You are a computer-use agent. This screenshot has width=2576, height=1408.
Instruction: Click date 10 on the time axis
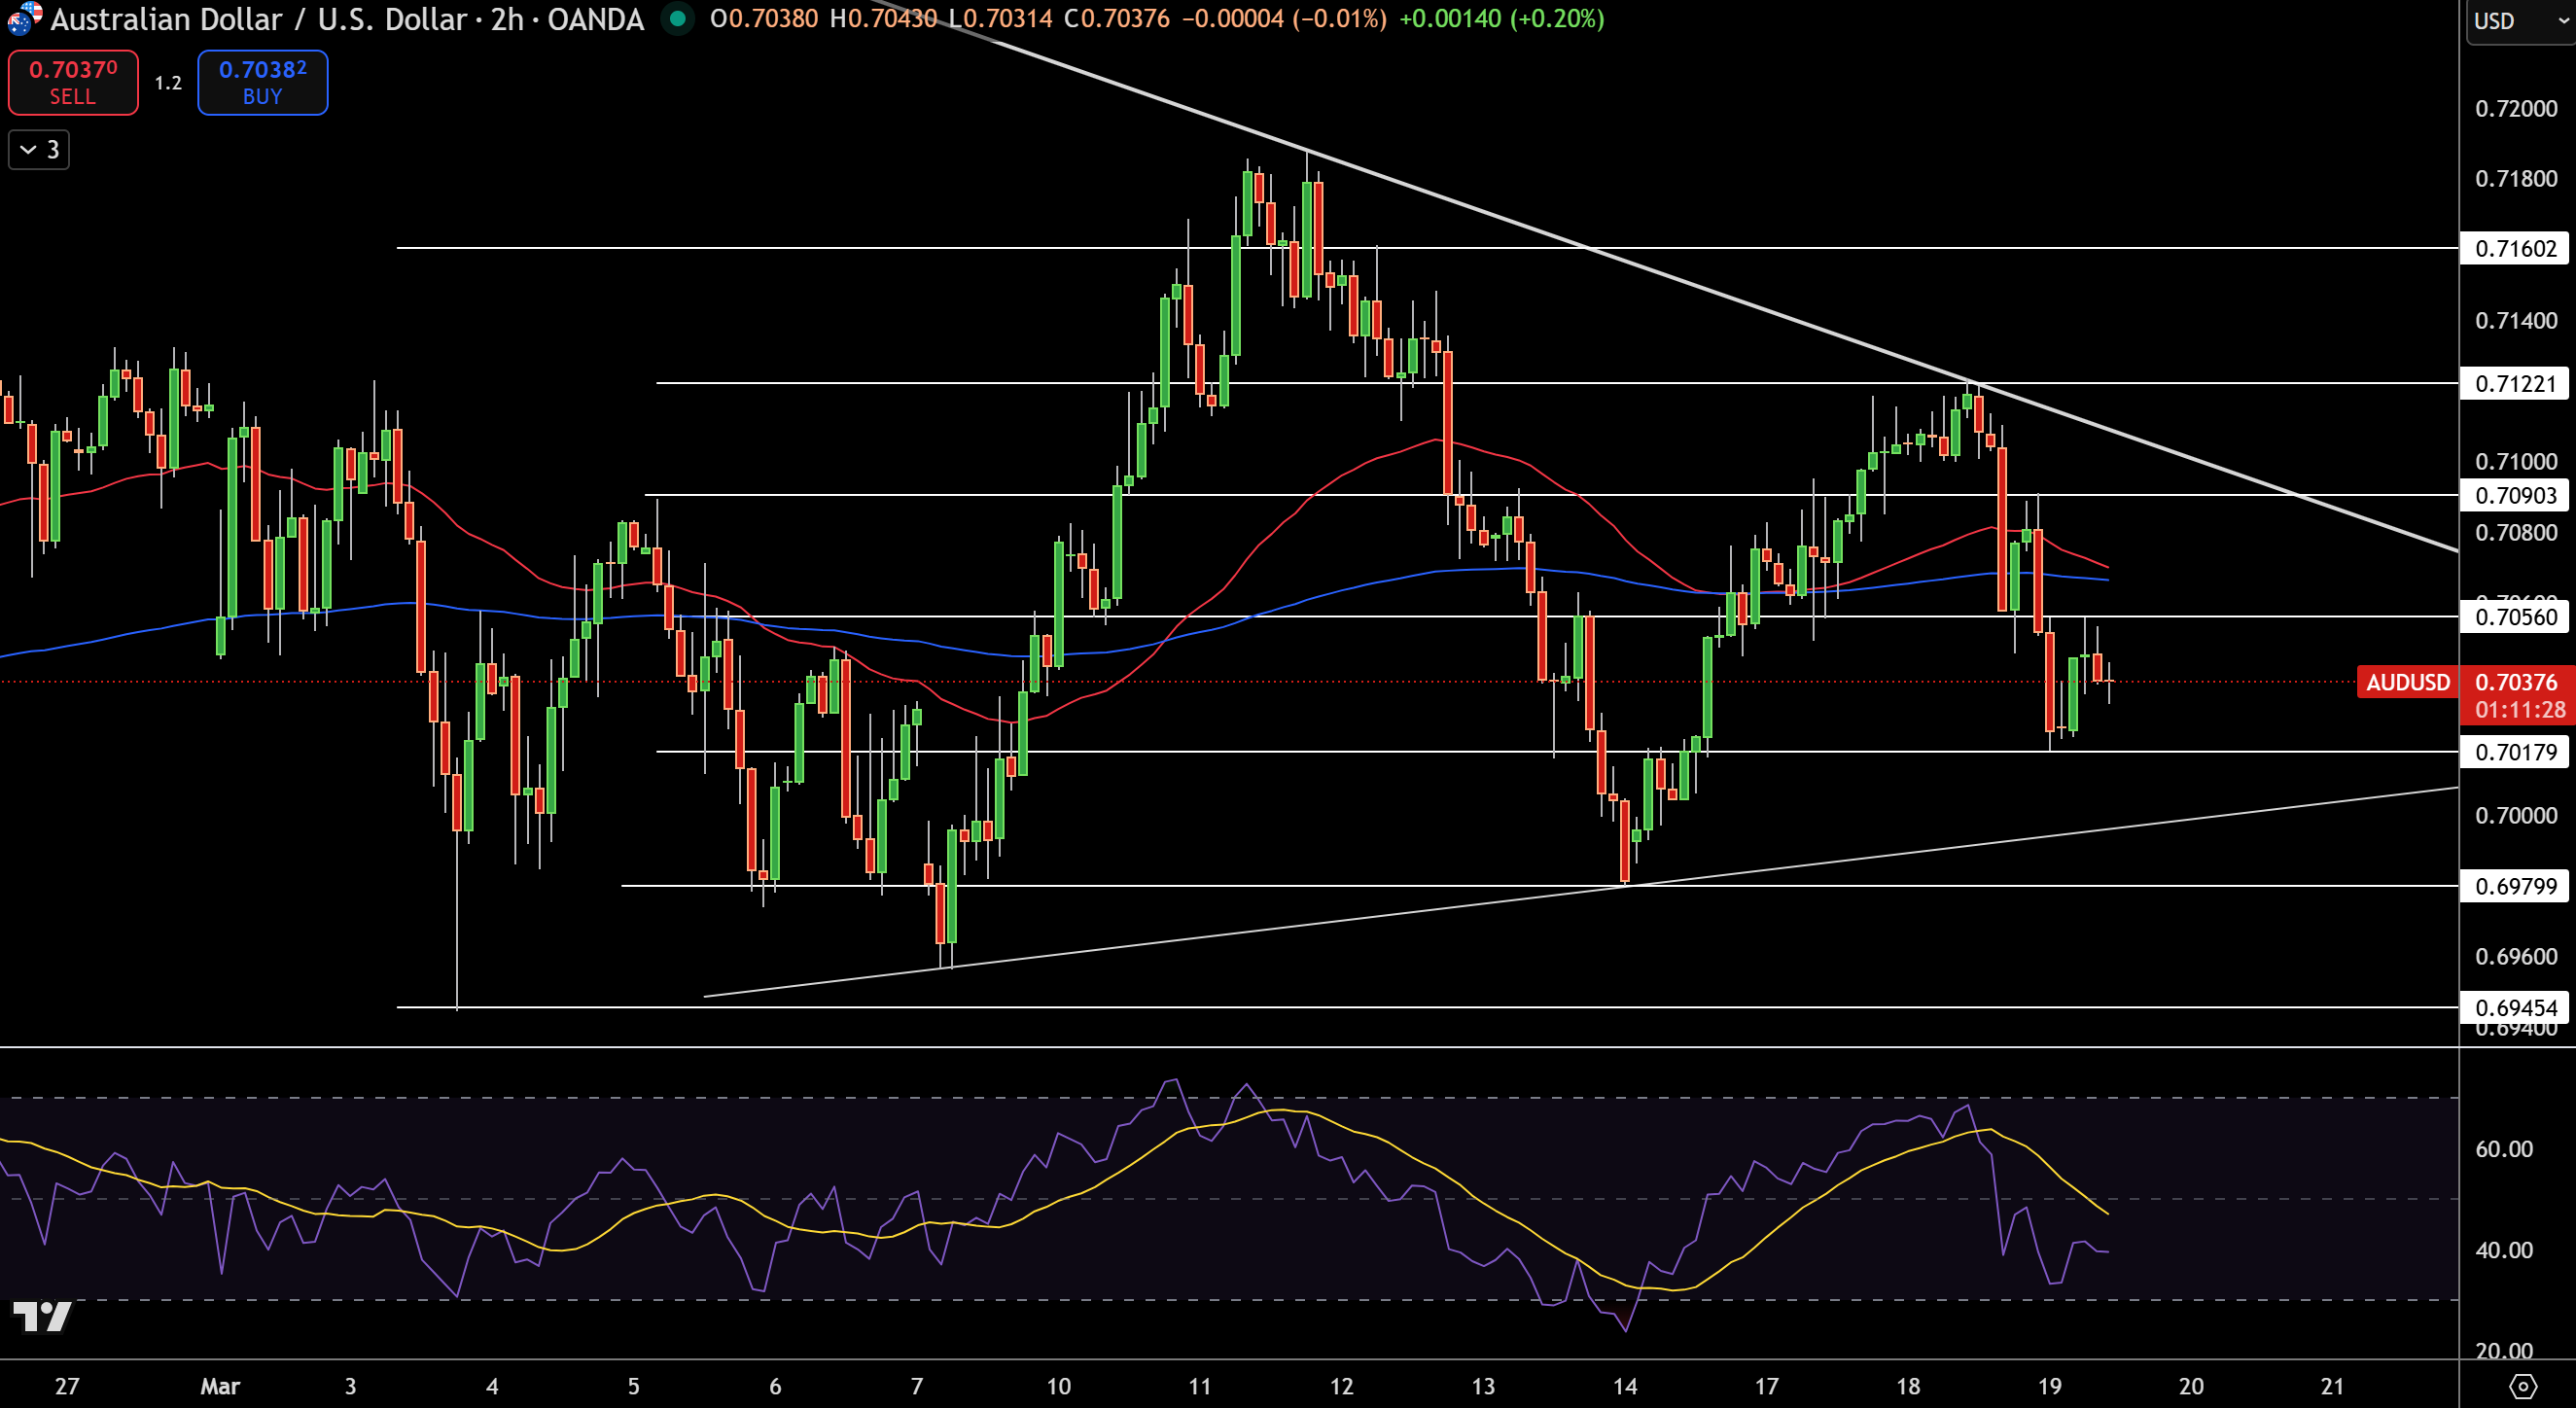[x=1058, y=1386]
